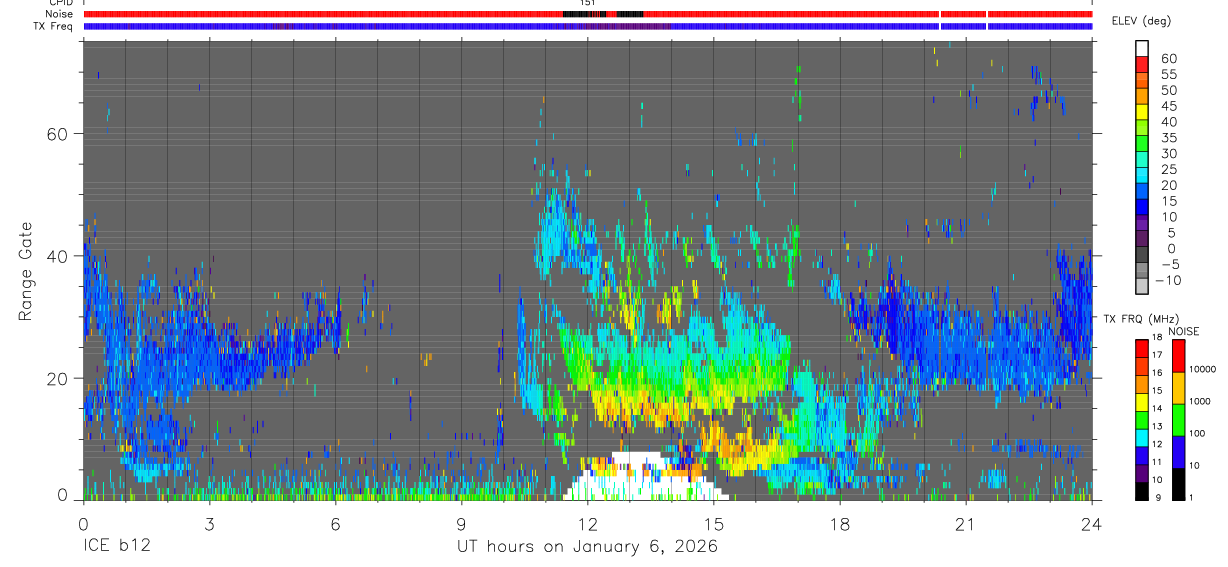The image size is (1228, 567).
Task: Pick the purple ELEV swatch between 5 and 10
Action: tap(1143, 222)
